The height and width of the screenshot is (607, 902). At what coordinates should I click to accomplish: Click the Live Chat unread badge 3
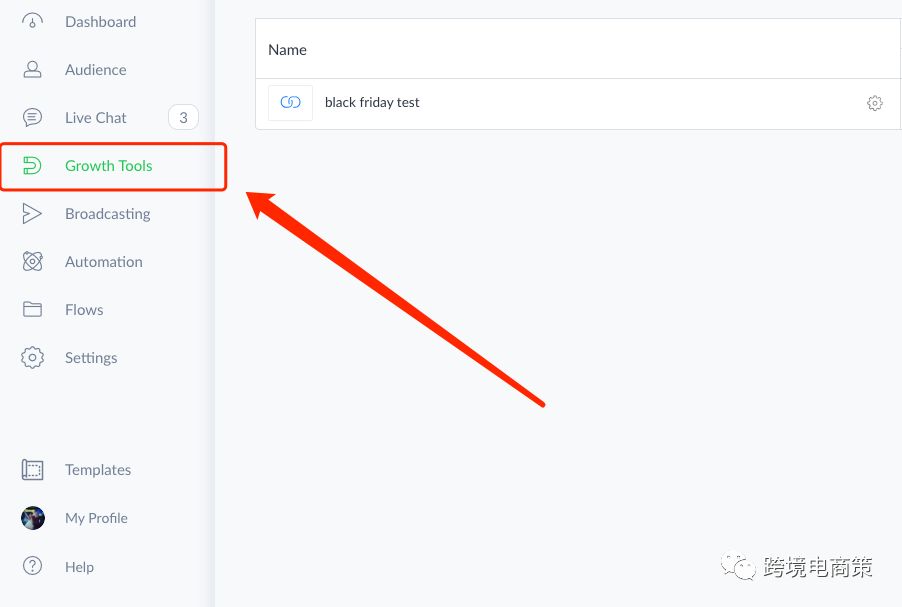(x=184, y=117)
